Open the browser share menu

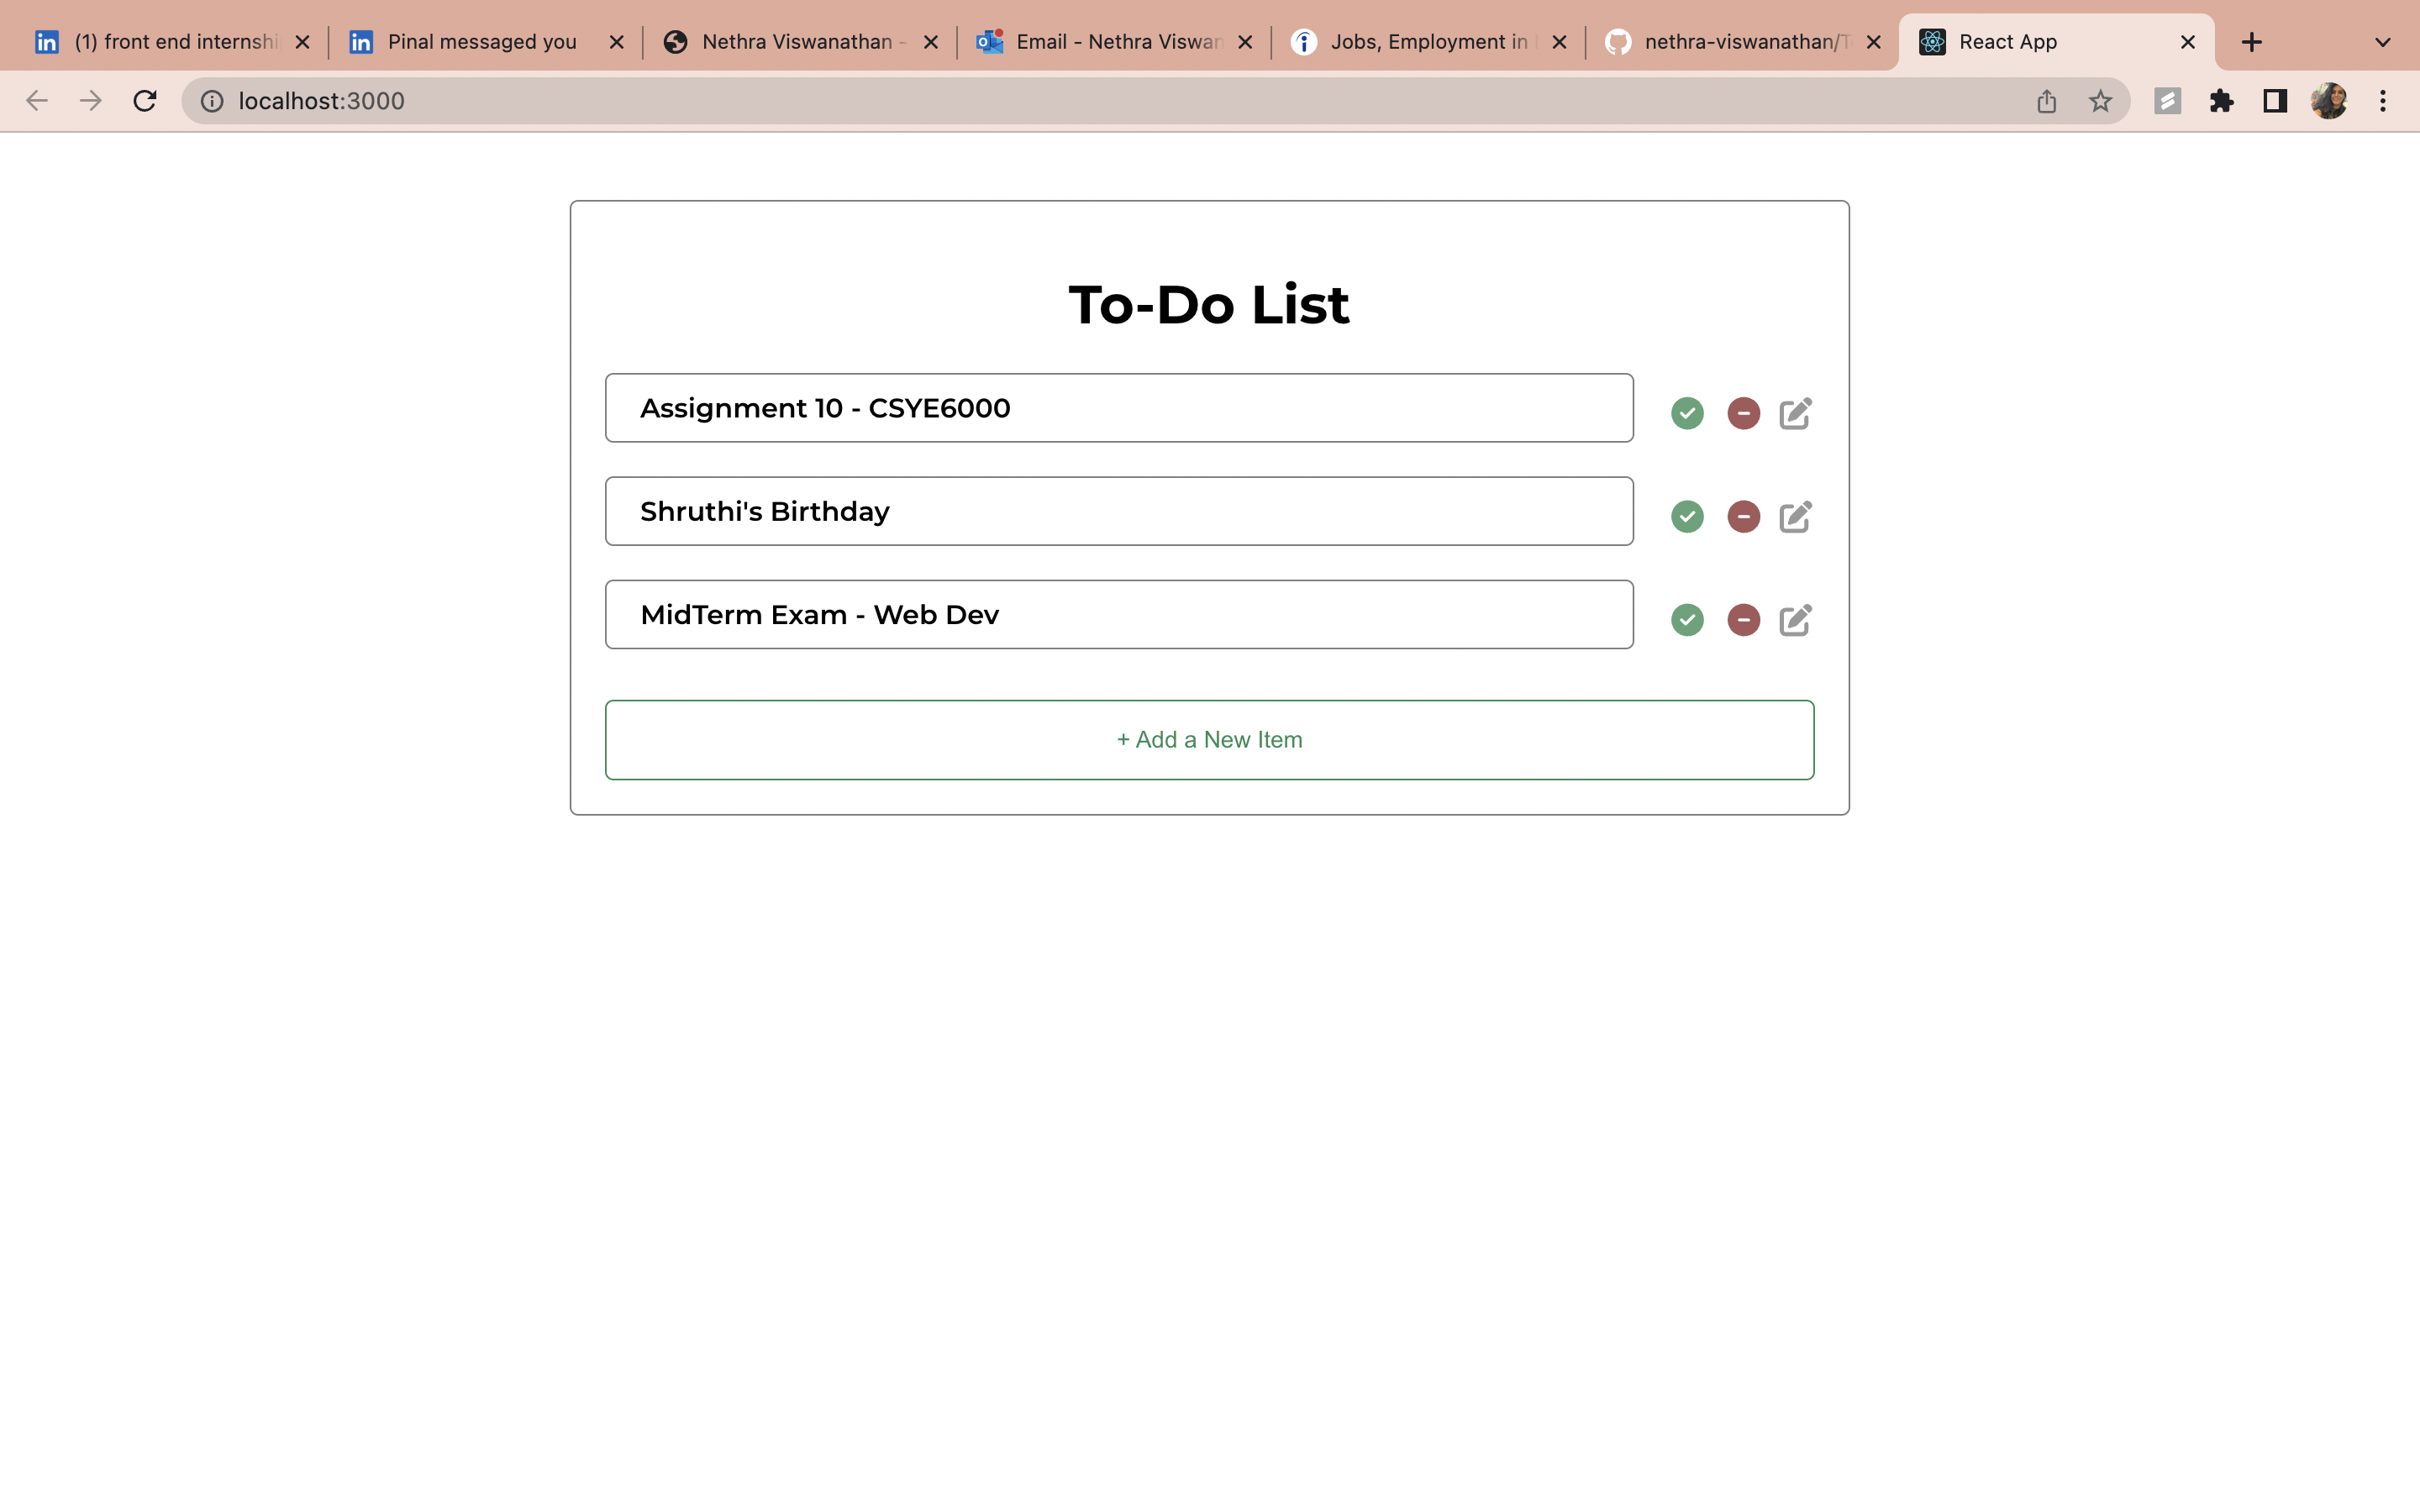[2046, 100]
